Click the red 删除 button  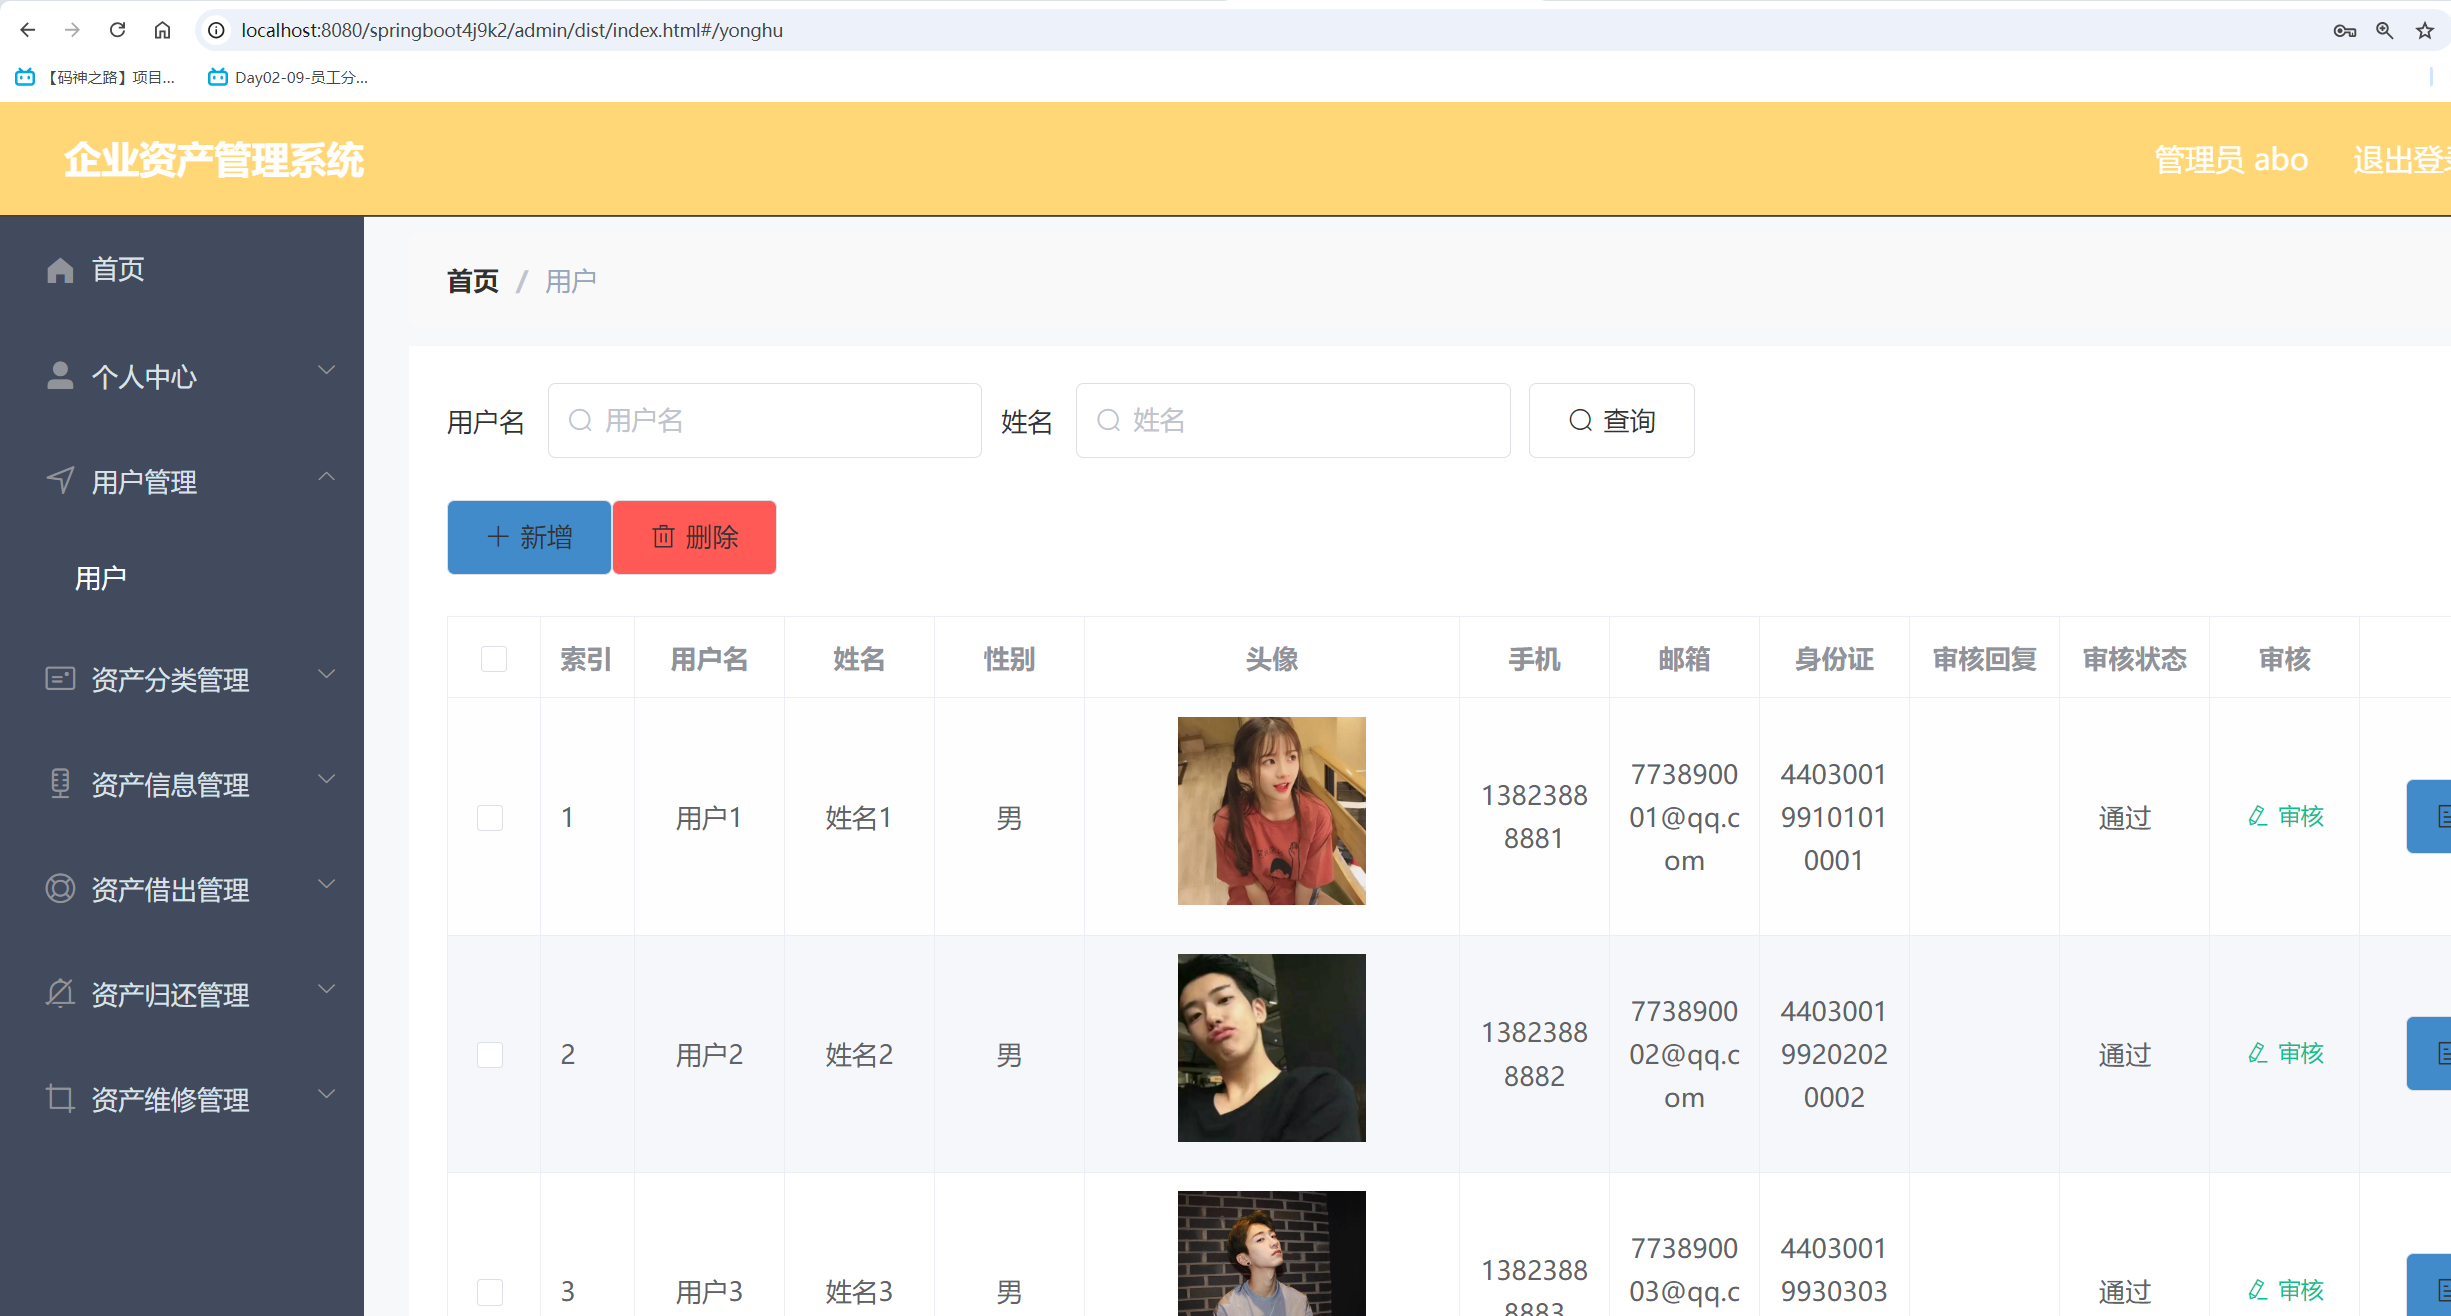tap(693, 537)
